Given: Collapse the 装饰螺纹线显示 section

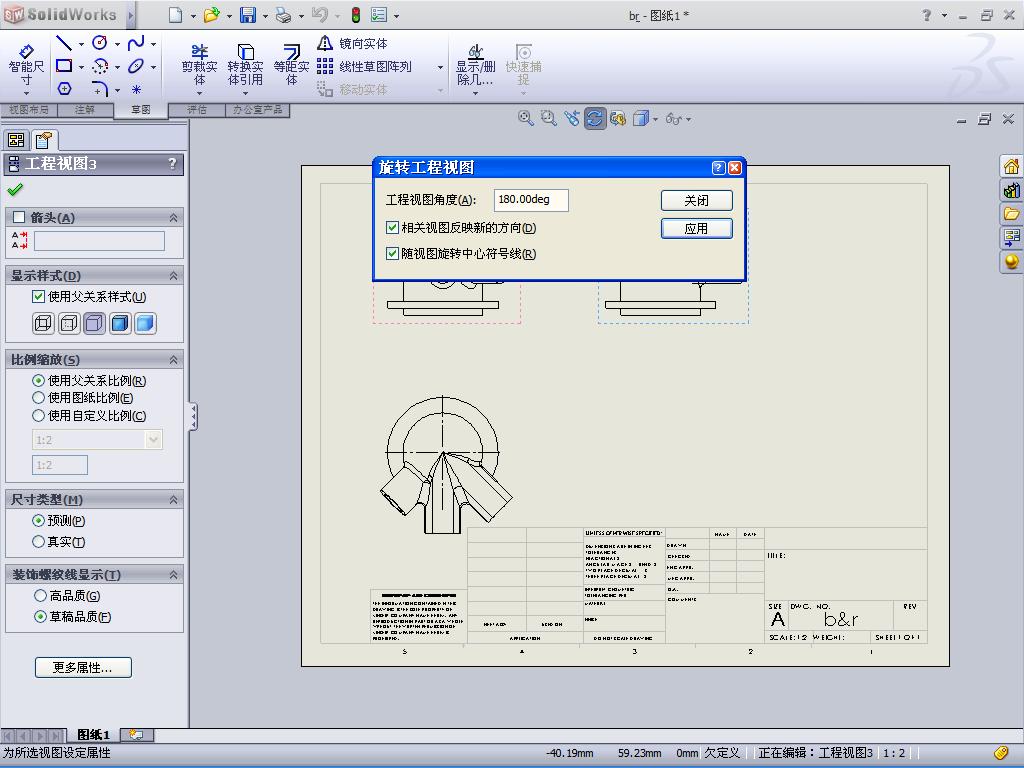Looking at the screenshot, I should pyautogui.click(x=173, y=575).
